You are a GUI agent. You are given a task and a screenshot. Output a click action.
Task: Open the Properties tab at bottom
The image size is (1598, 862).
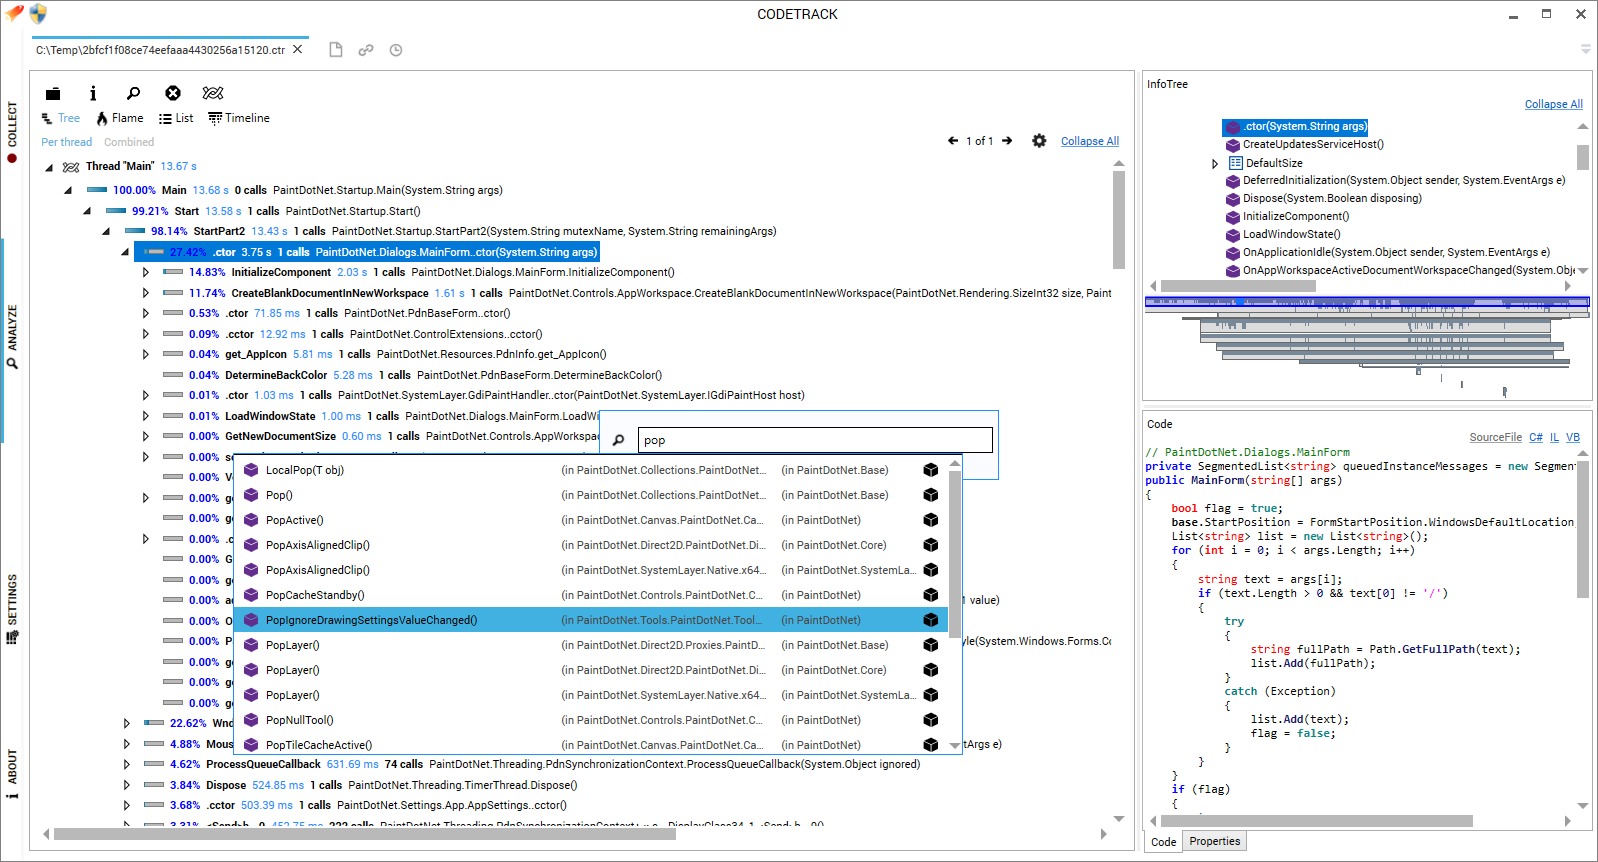[1215, 841]
